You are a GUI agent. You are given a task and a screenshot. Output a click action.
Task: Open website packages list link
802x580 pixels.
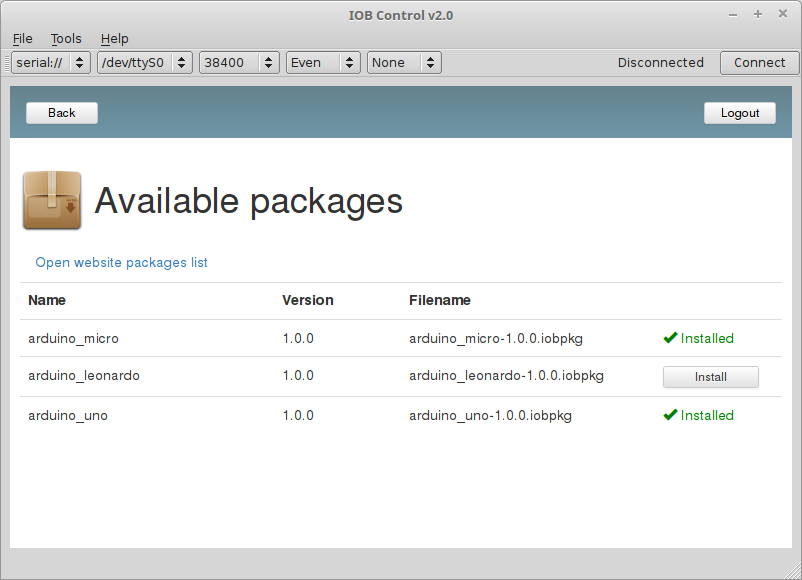point(121,262)
